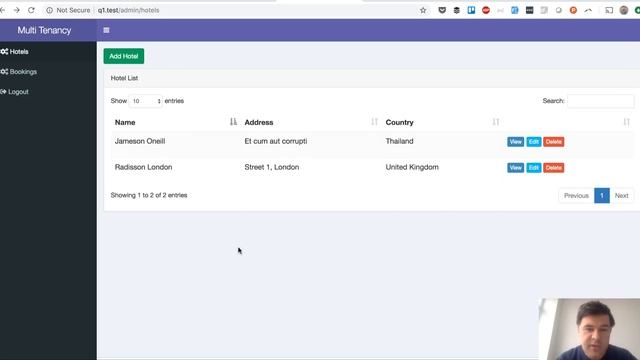Viewport: 640px width, 360px height.
Task: Open the Show entries count dropdown
Action: [146, 101]
